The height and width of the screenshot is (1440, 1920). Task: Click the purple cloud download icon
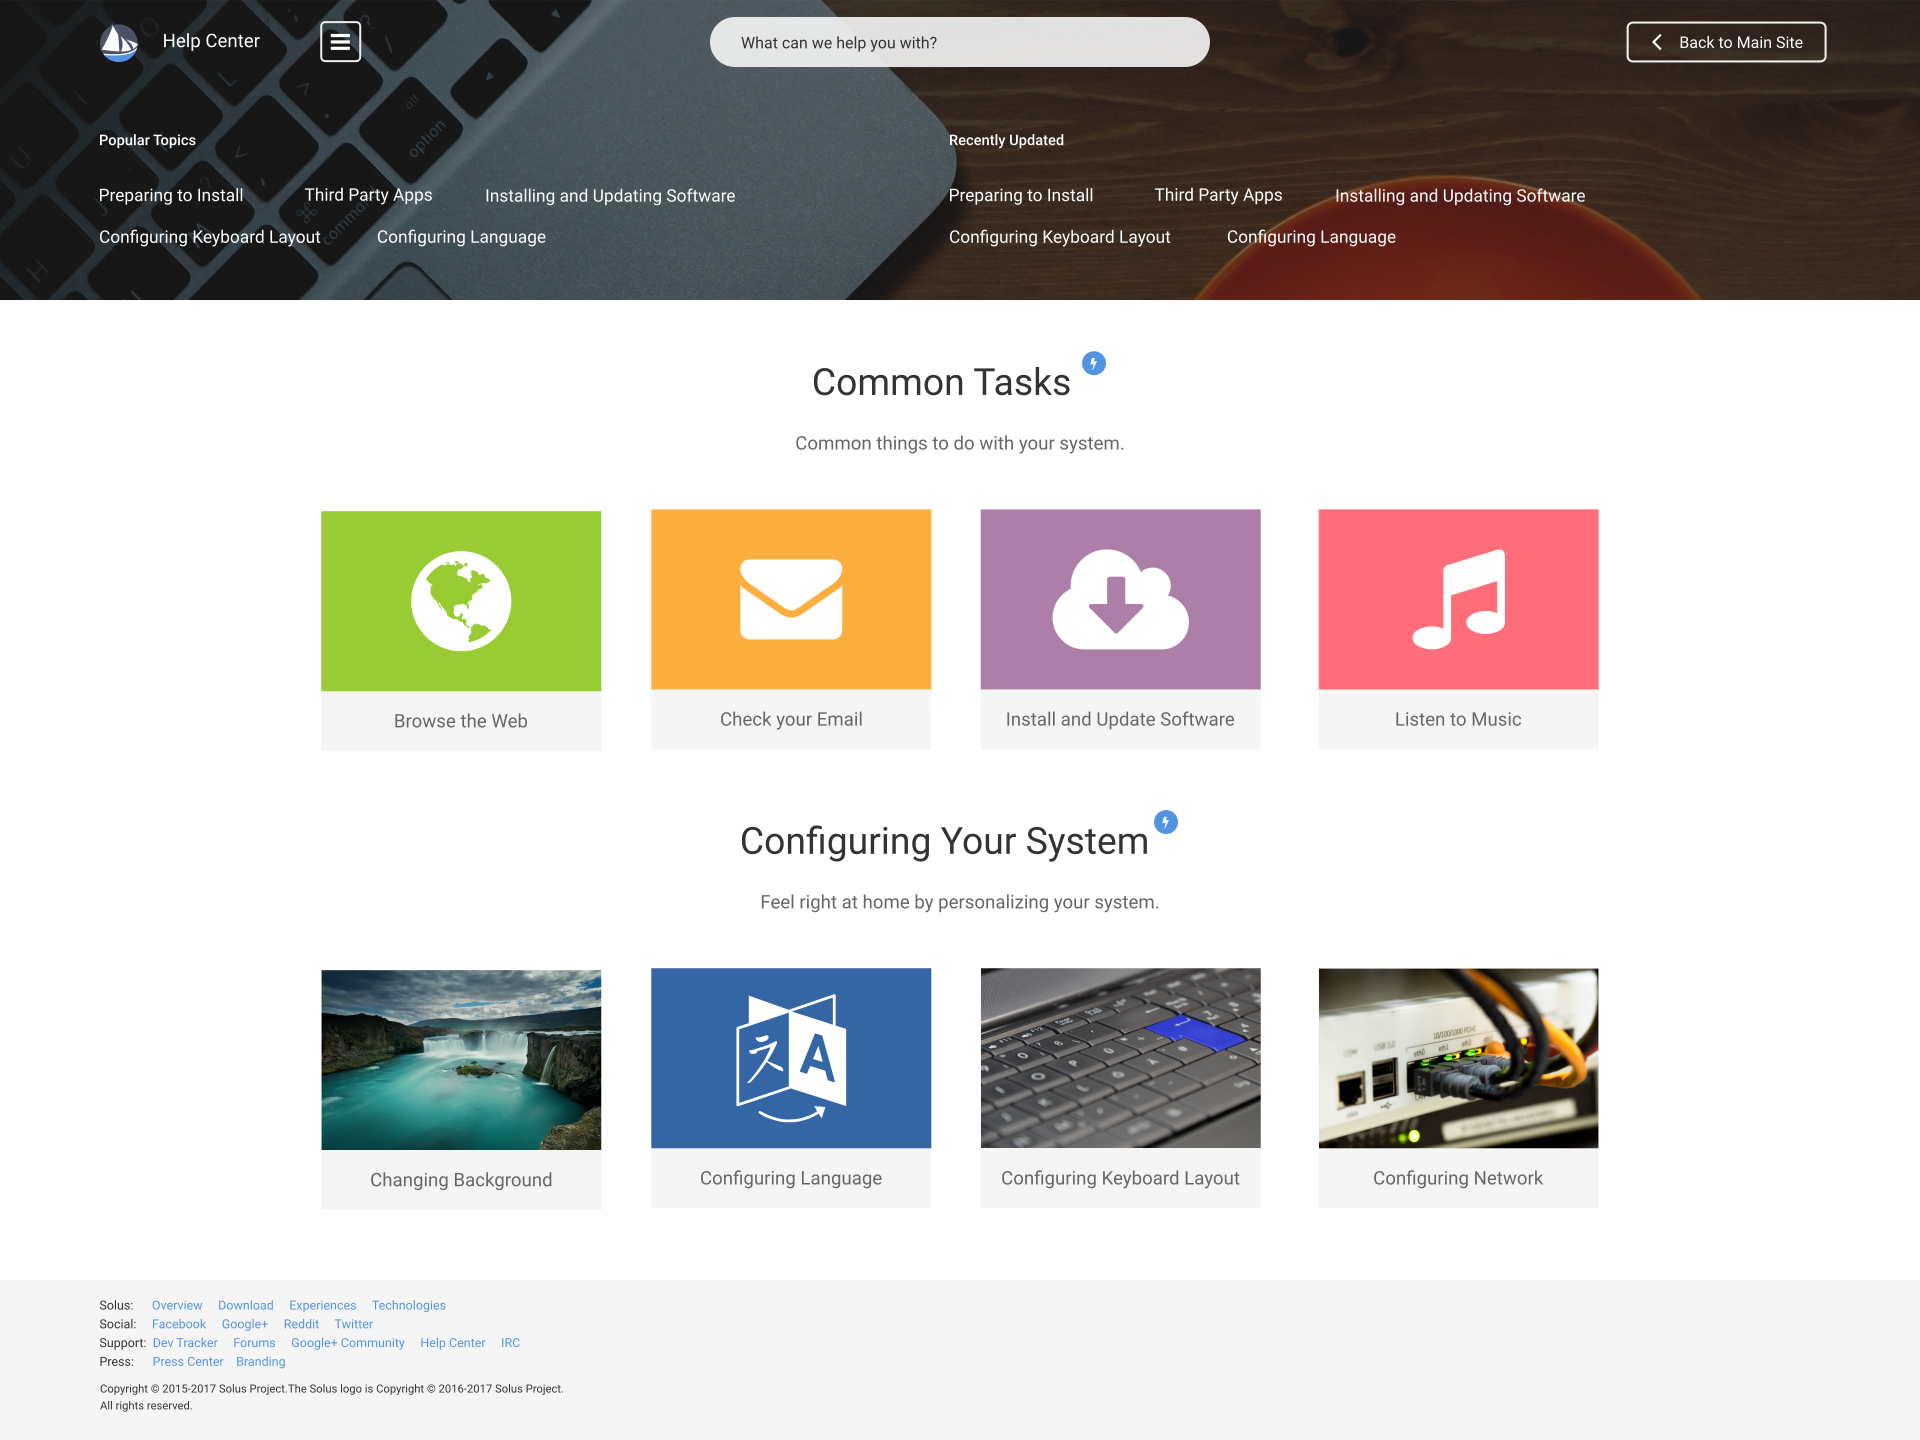pyautogui.click(x=1120, y=599)
